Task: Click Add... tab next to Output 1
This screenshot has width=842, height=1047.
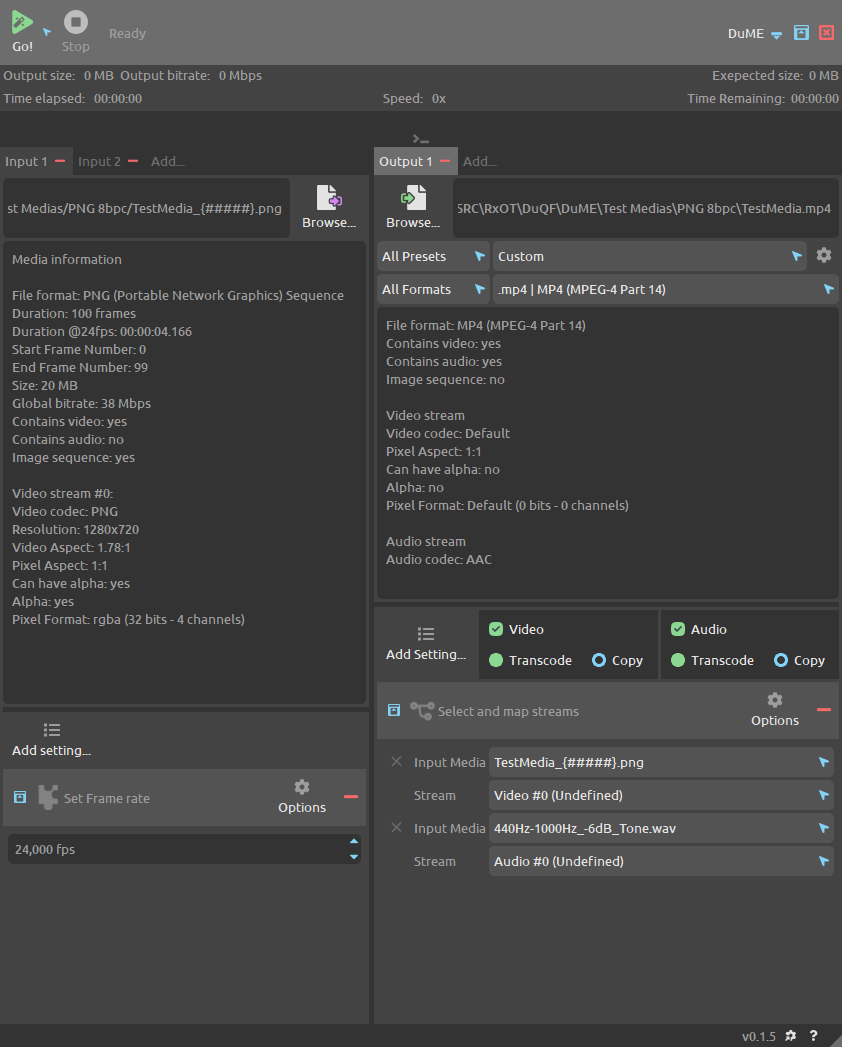Action: [480, 161]
